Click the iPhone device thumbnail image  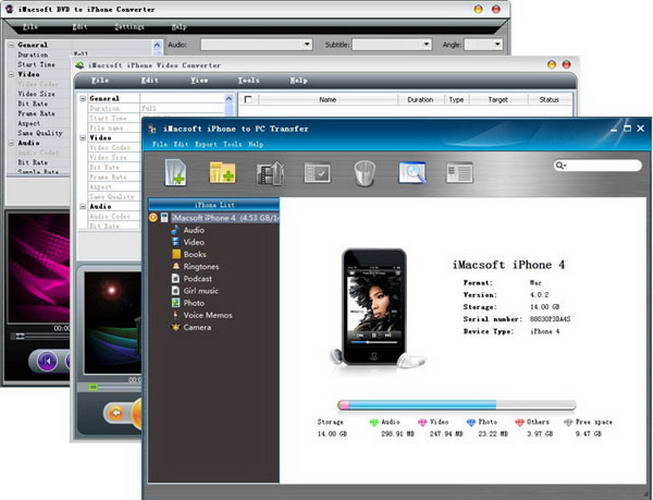click(x=374, y=308)
